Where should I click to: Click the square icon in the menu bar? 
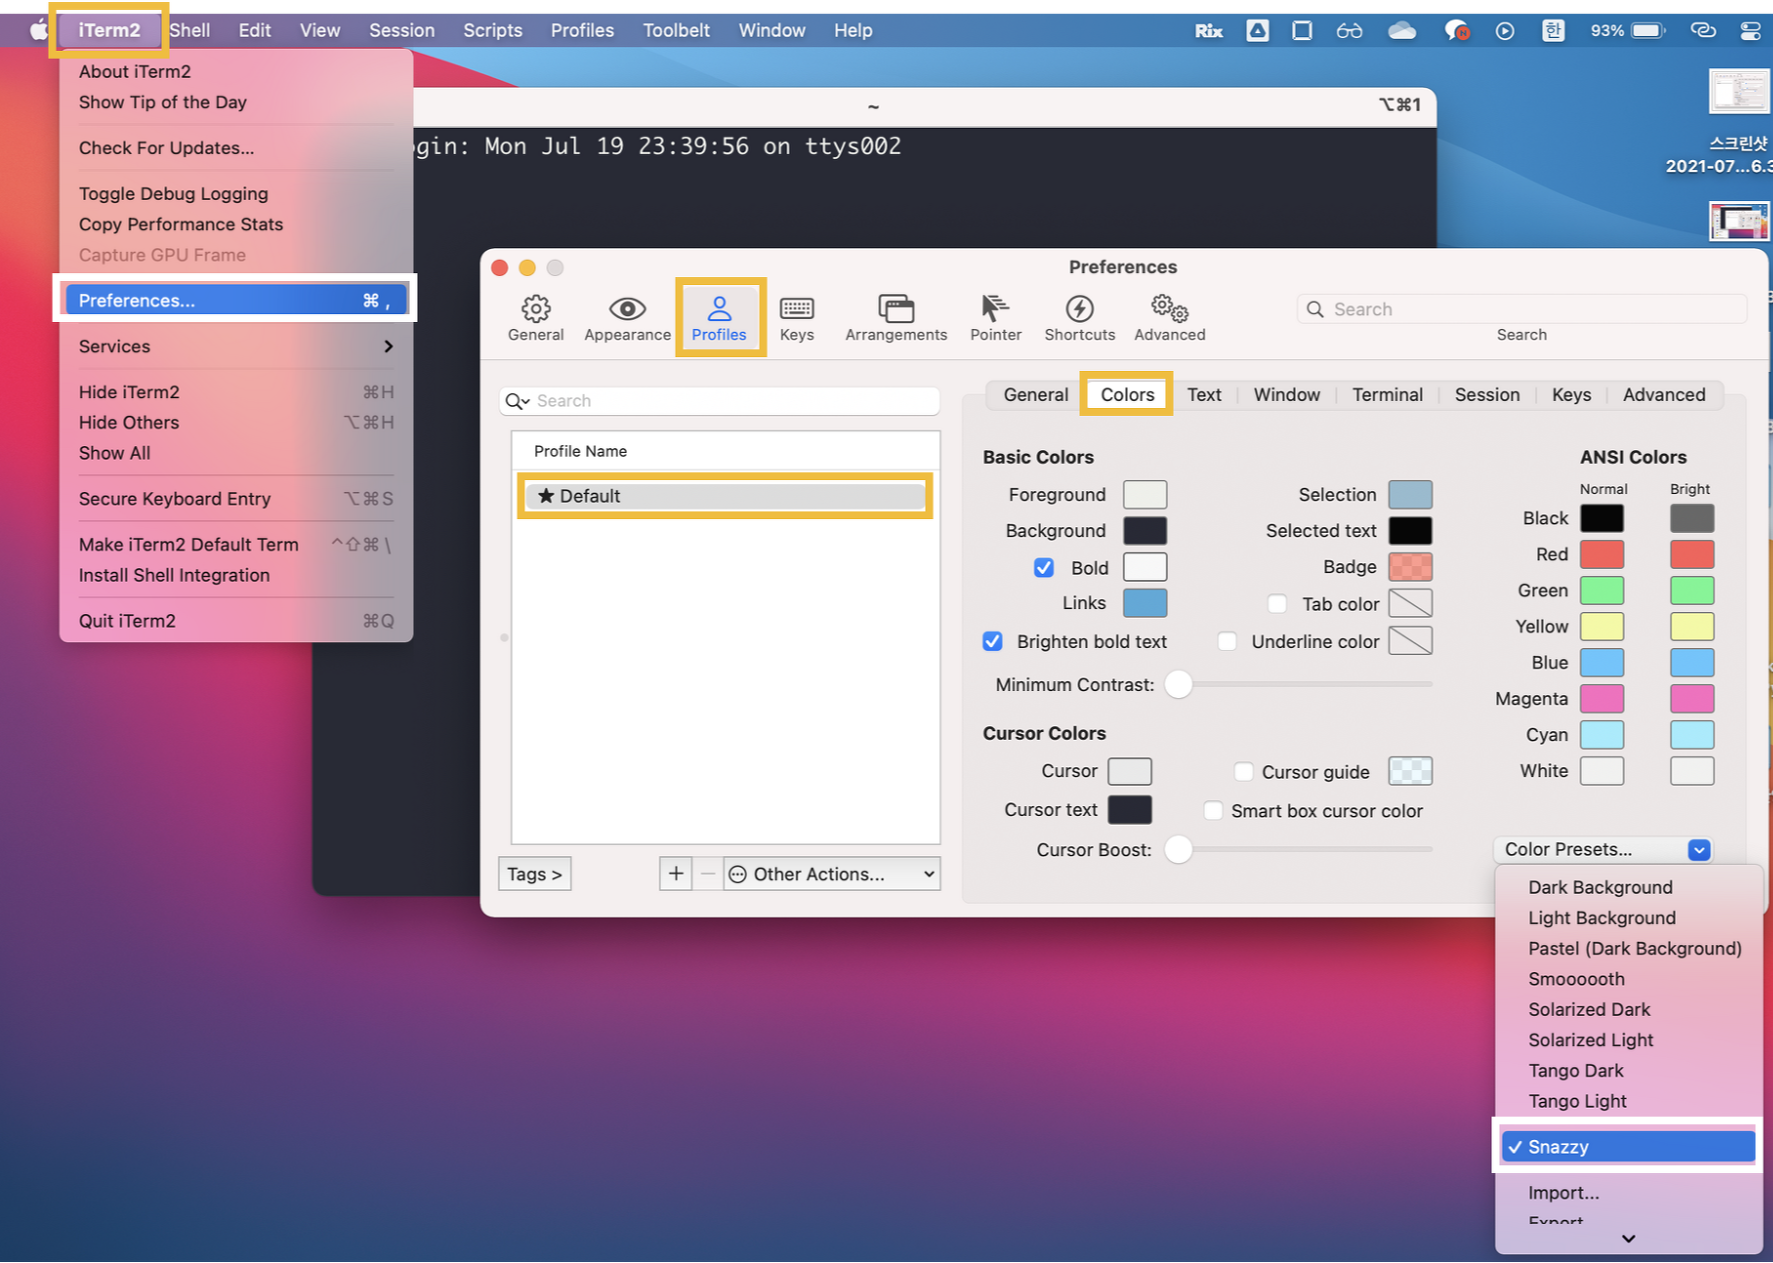(1301, 31)
